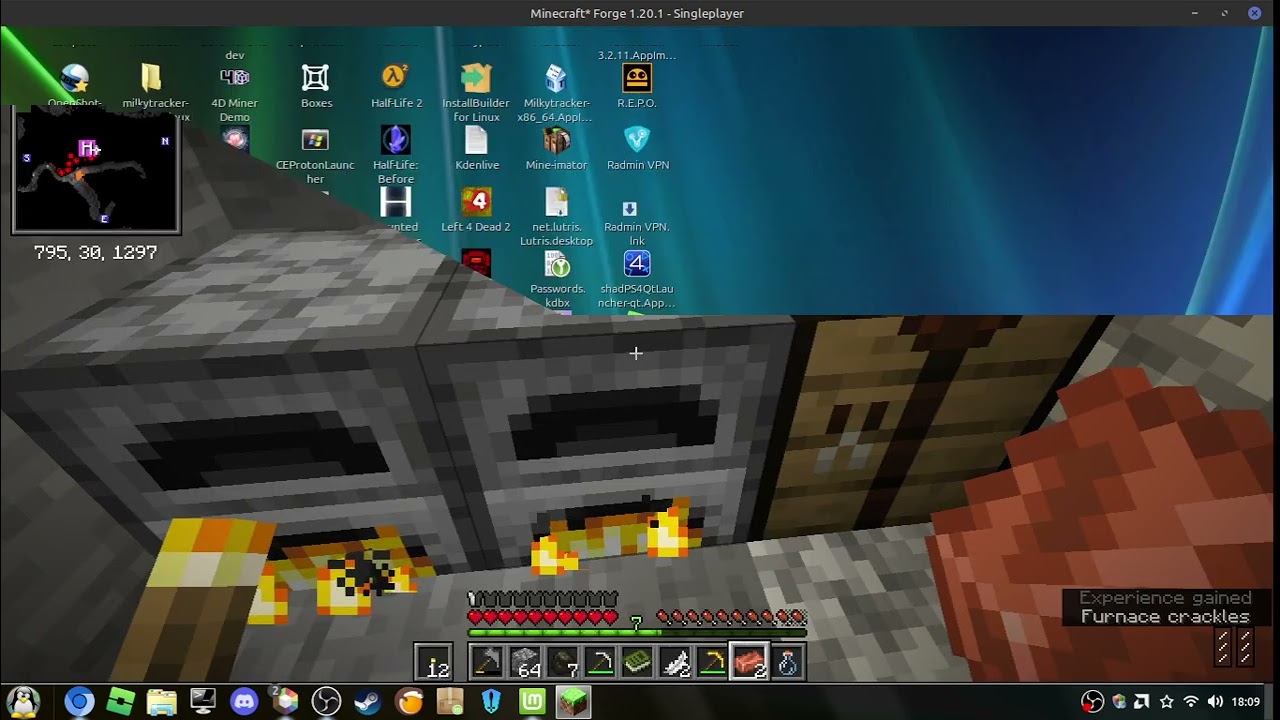Open the Passwords.kdbx file
1280x720 pixels.
click(557, 279)
